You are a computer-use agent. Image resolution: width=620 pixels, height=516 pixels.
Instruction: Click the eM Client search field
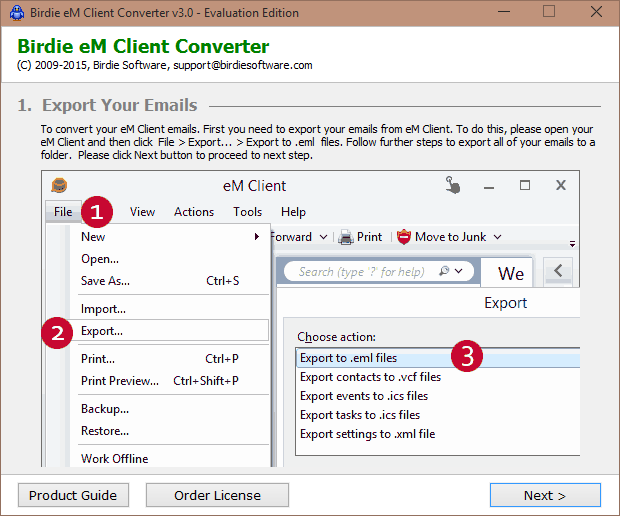click(362, 272)
